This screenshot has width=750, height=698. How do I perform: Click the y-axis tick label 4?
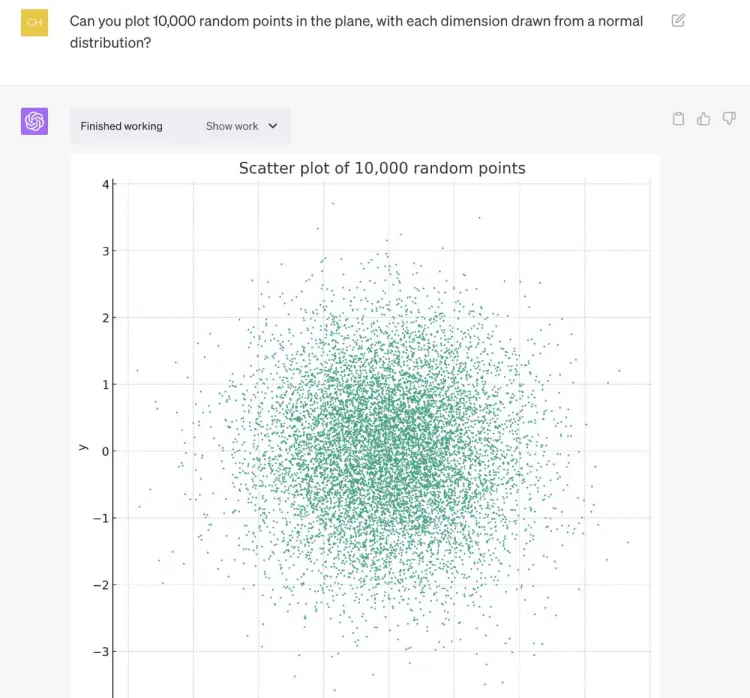tap(104, 184)
